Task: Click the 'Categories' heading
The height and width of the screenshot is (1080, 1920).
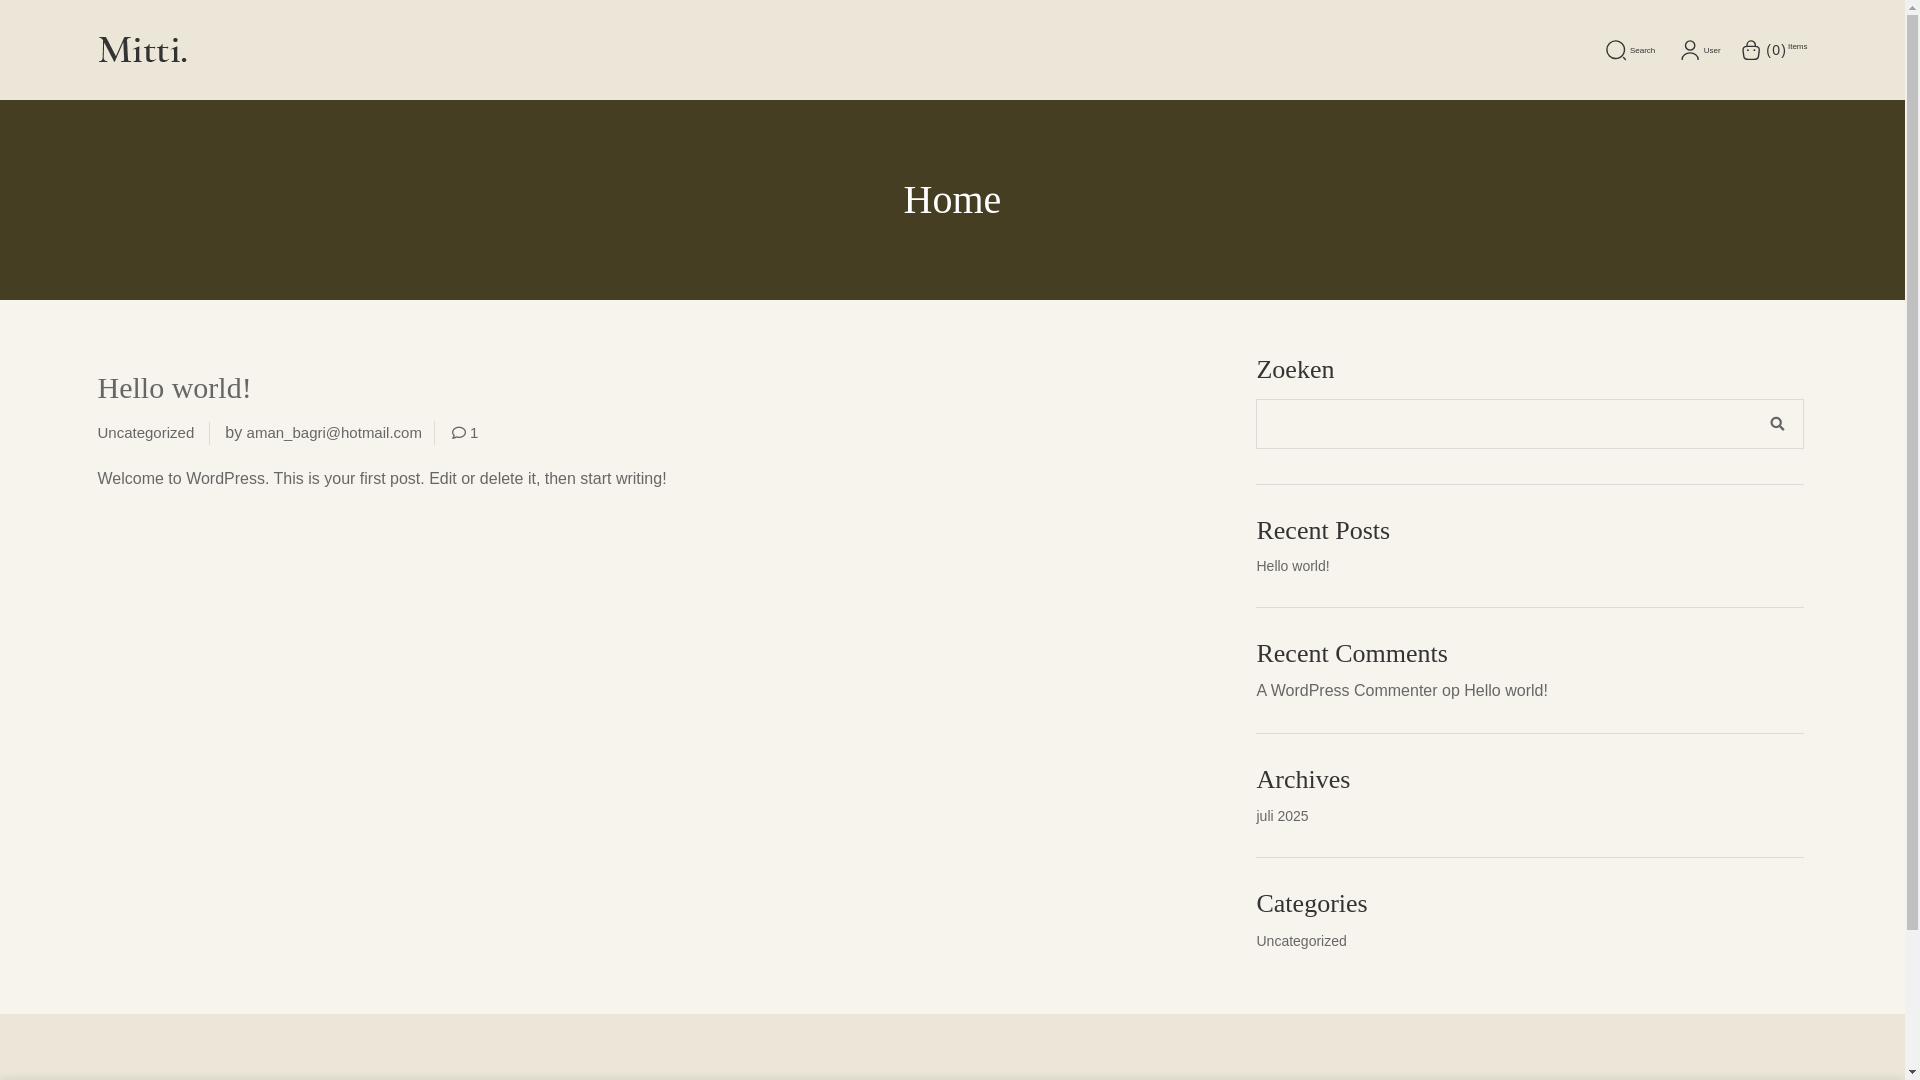Action: tap(1311, 904)
